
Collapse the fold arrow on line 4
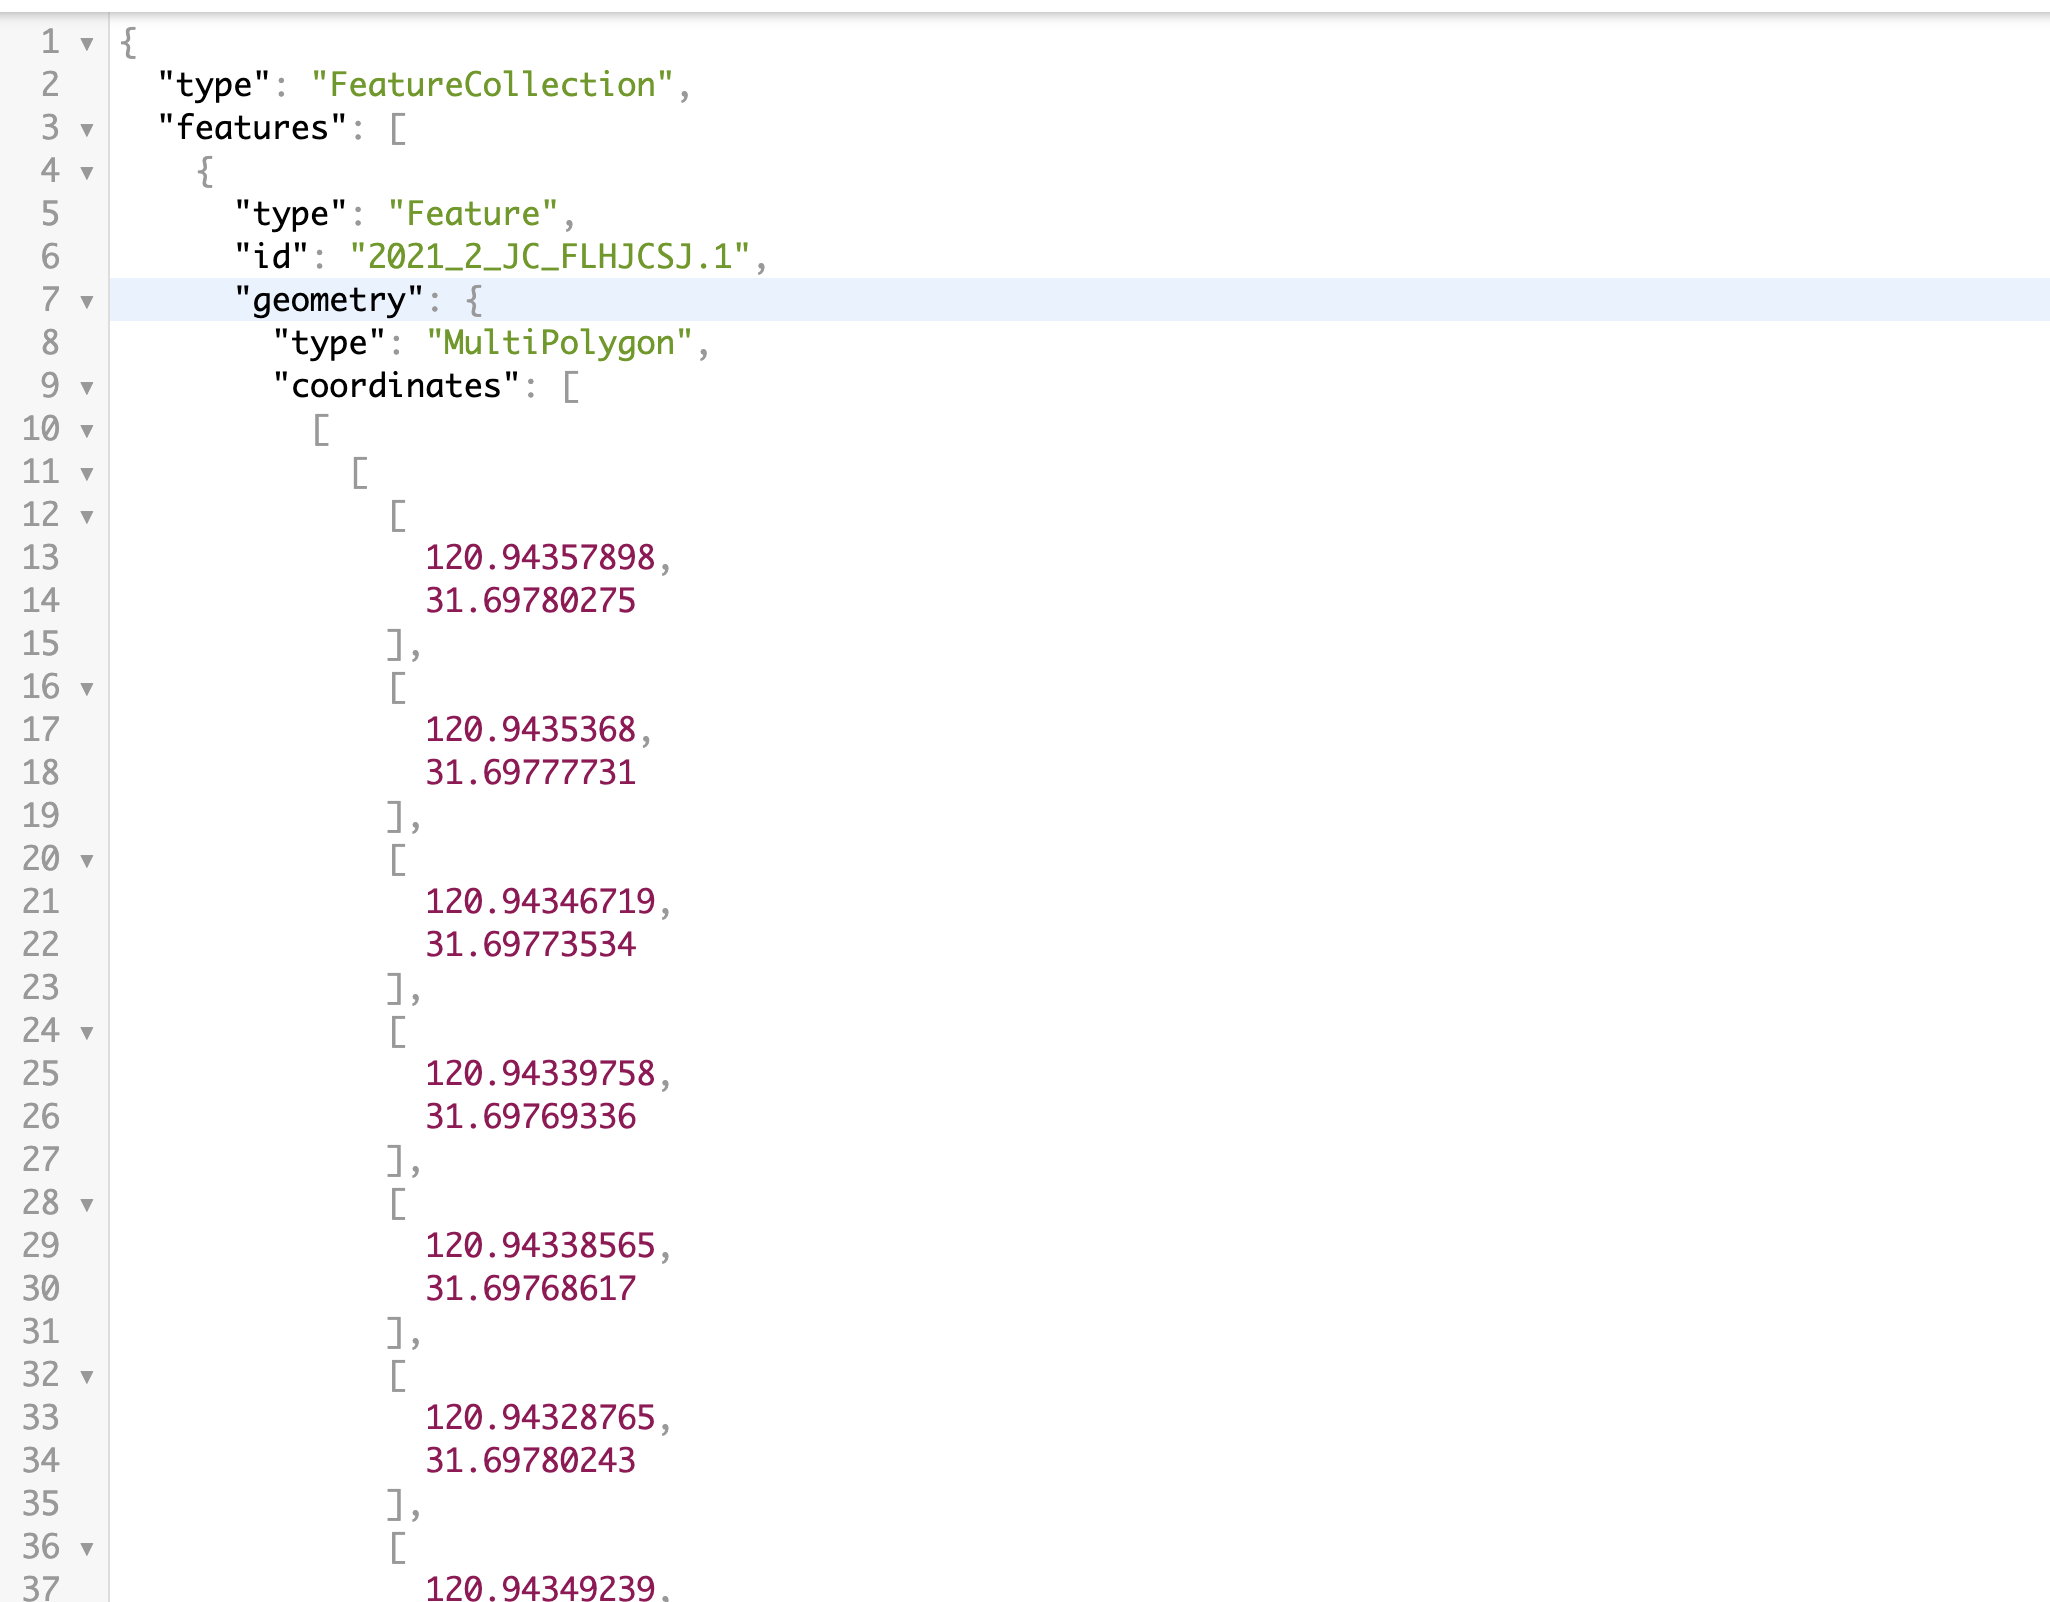[x=87, y=172]
